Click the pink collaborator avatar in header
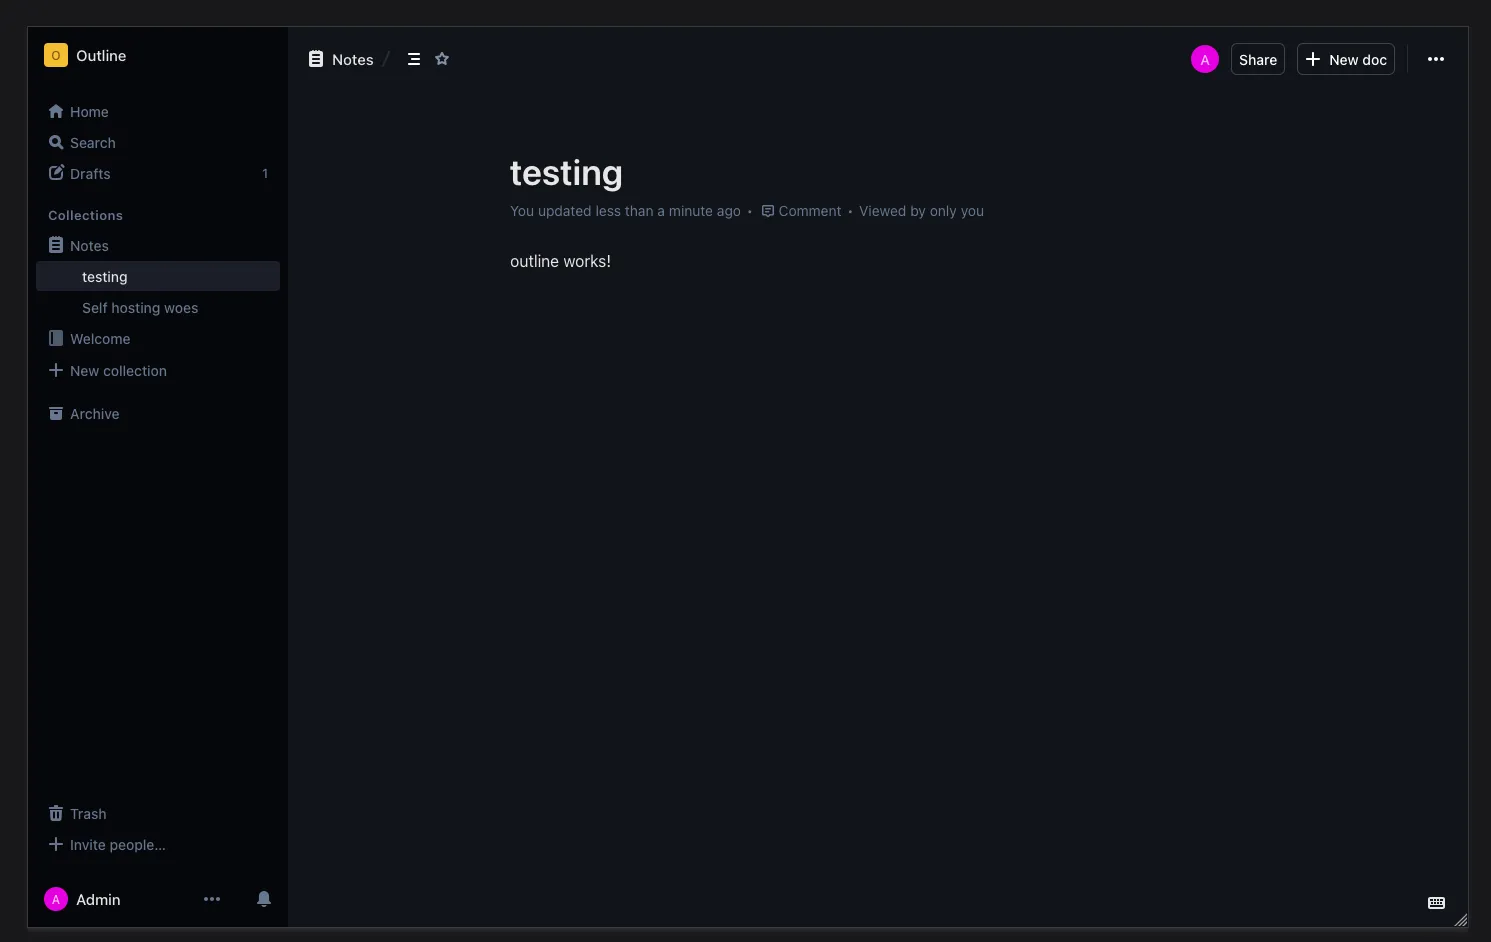 1205,59
